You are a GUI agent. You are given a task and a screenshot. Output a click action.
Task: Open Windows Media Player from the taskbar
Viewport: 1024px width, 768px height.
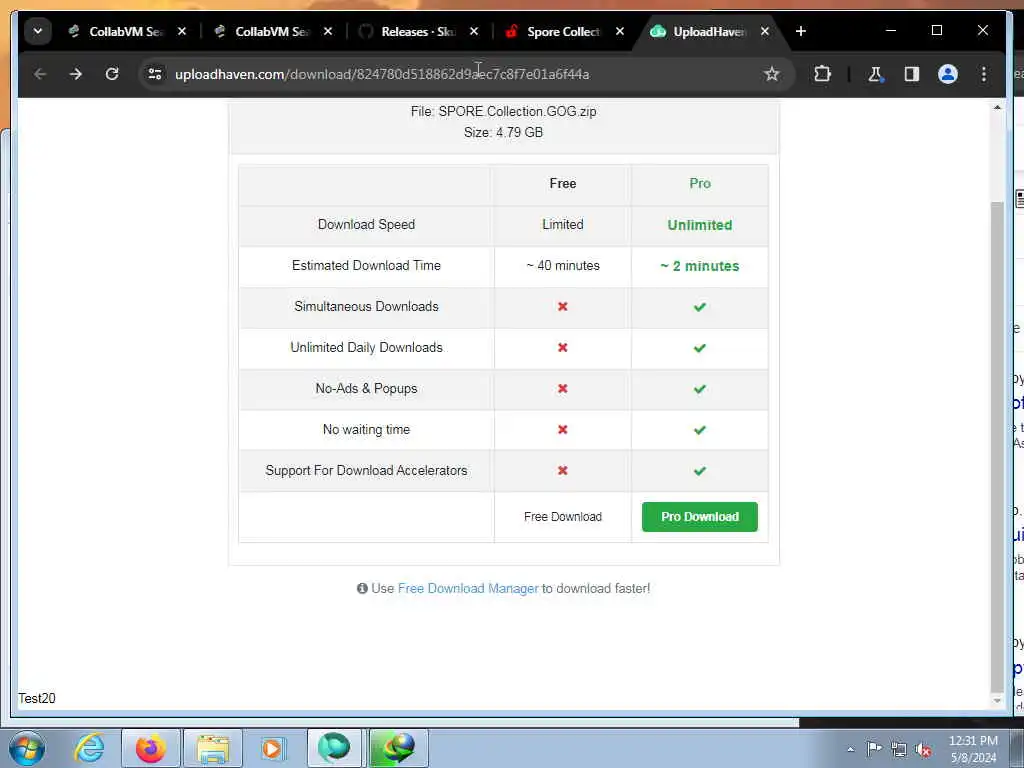pos(274,748)
